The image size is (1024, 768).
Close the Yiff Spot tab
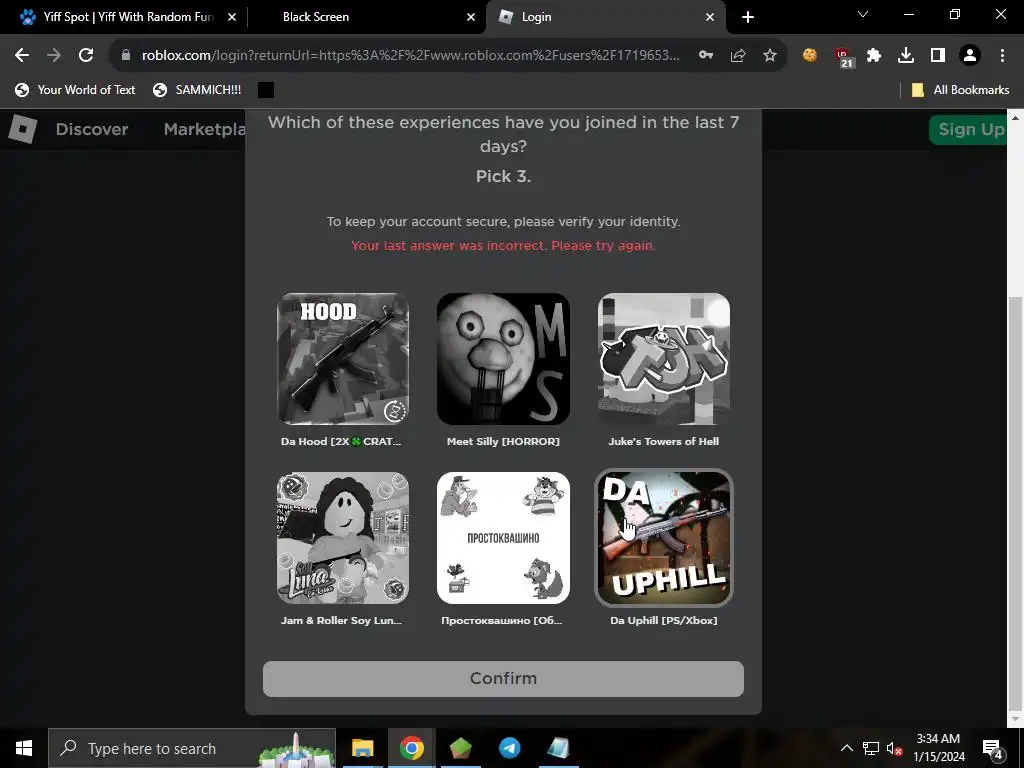tap(232, 17)
